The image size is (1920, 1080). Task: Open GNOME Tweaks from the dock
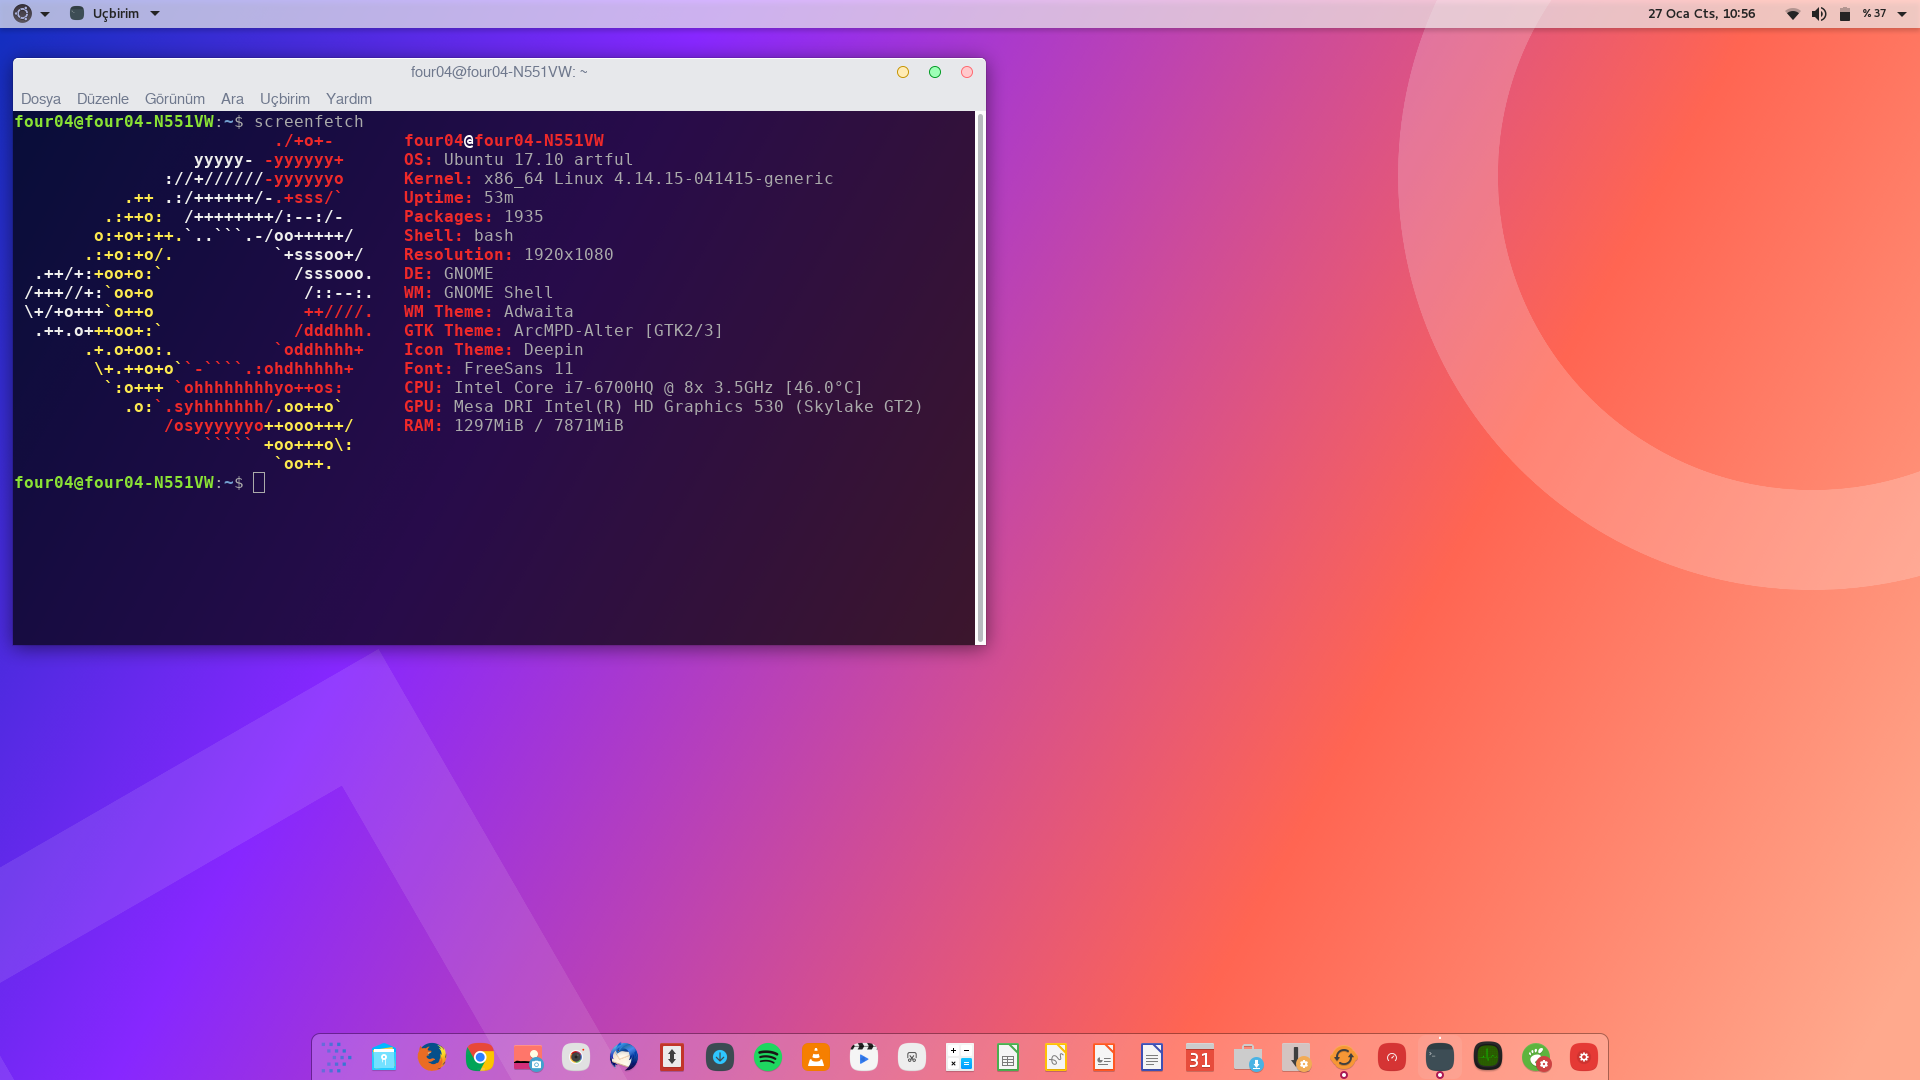tap(1536, 1057)
